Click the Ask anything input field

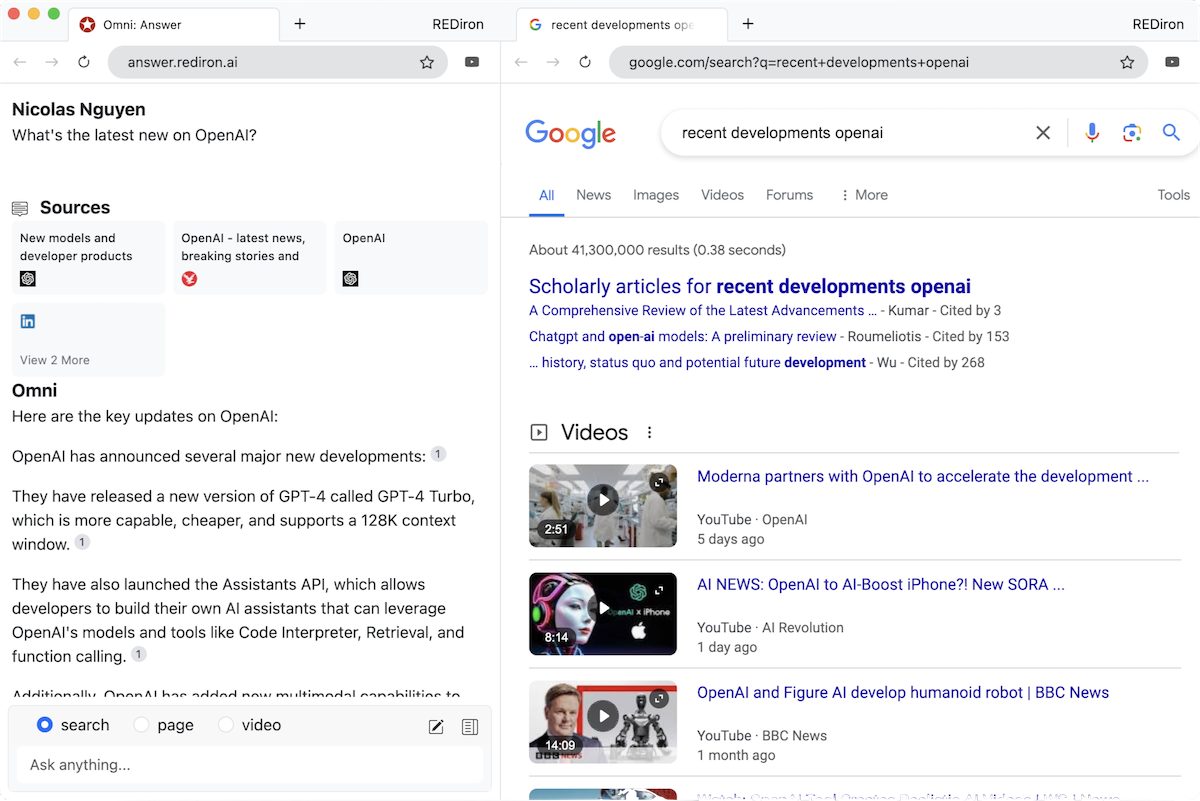pyautogui.click(x=250, y=765)
